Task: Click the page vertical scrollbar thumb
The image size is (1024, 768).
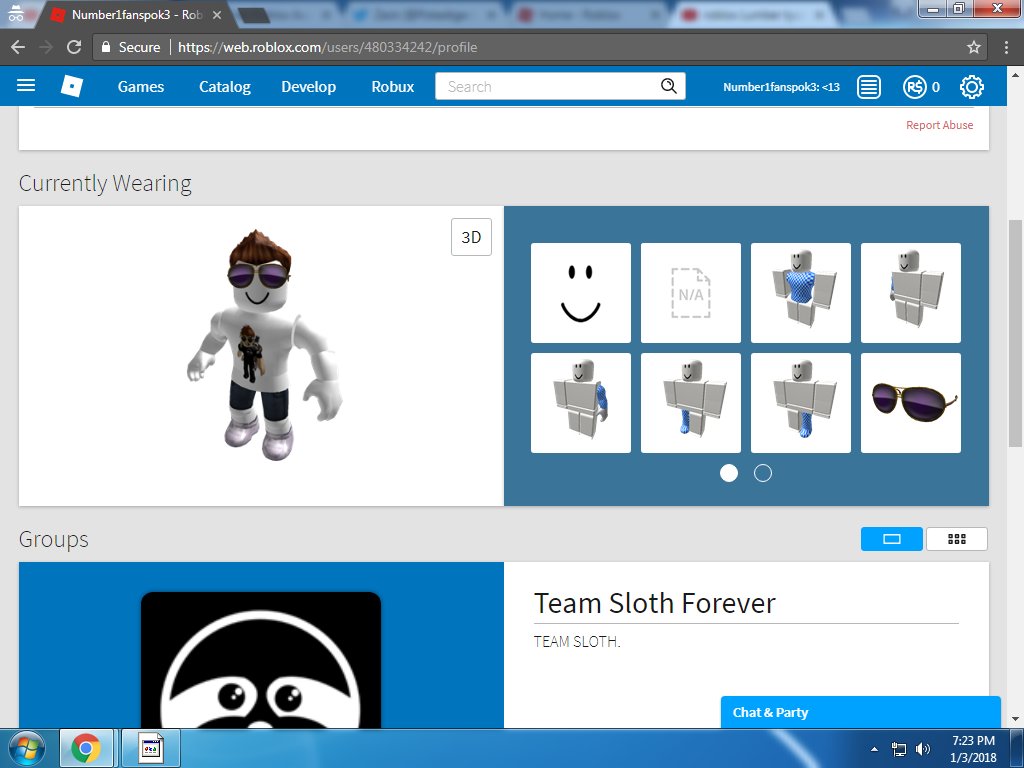Action: pos(1016,333)
